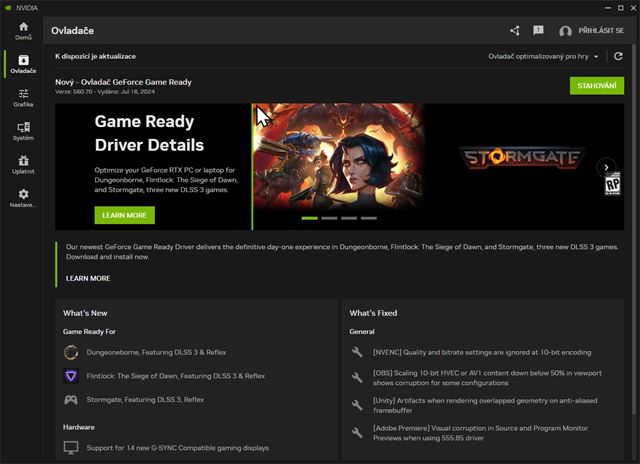The width and height of the screenshot is (640, 464).
Task: Click the 'Game Ready Driver Details' headline
Action: pos(149,133)
